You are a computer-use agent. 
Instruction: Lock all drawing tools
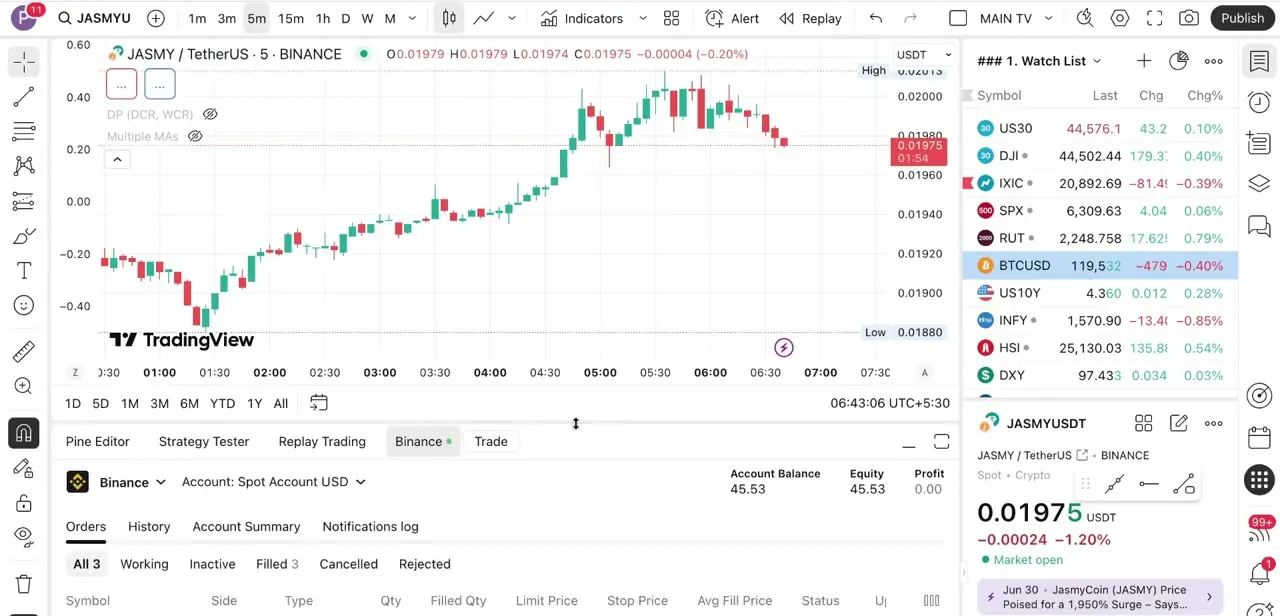point(24,502)
